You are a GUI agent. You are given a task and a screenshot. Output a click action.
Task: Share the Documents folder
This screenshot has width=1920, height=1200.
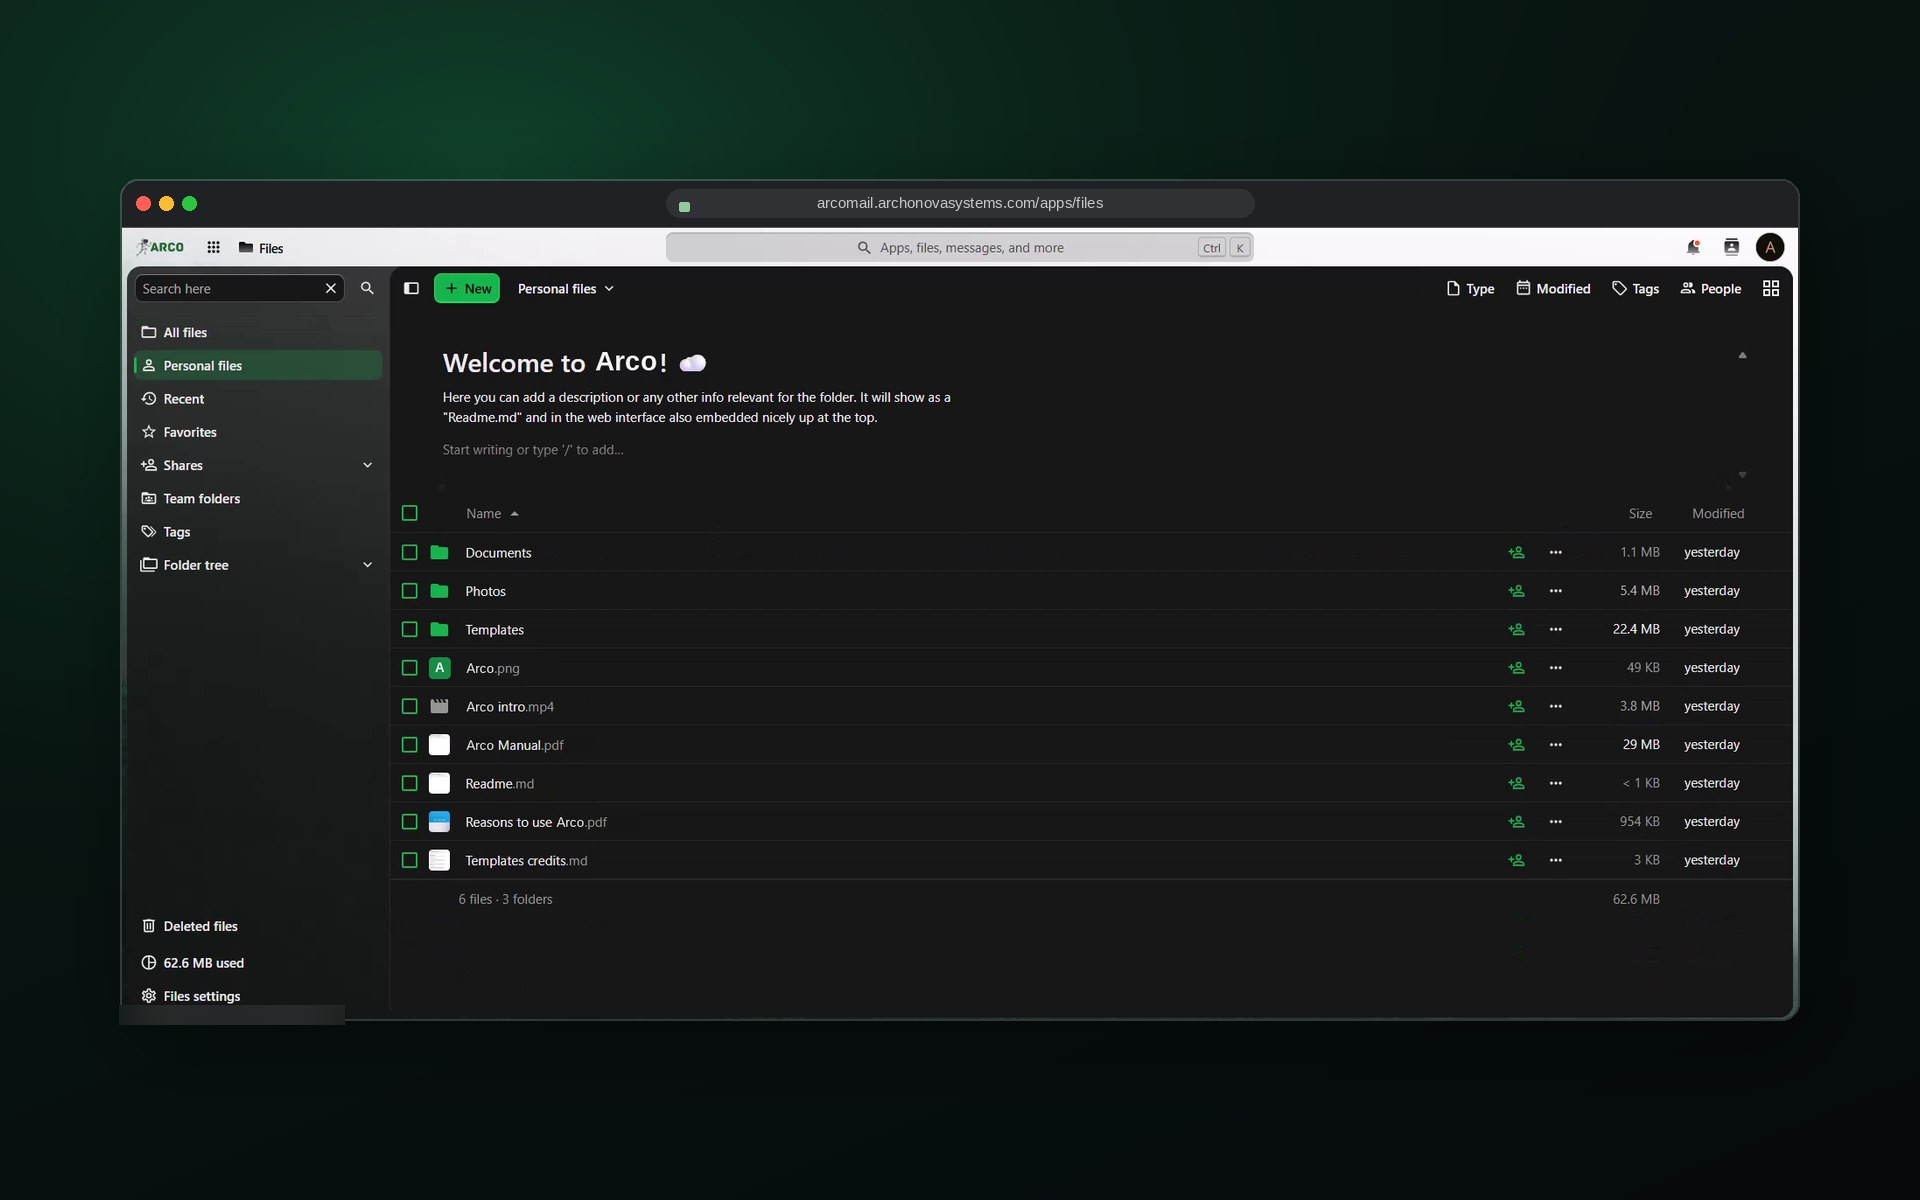(1516, 552)
